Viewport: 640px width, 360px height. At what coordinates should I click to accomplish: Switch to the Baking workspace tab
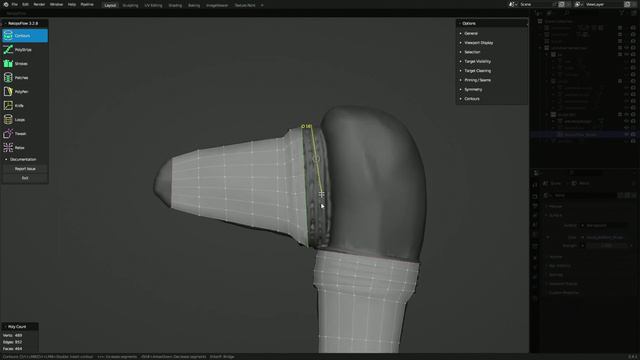point(194,5)
